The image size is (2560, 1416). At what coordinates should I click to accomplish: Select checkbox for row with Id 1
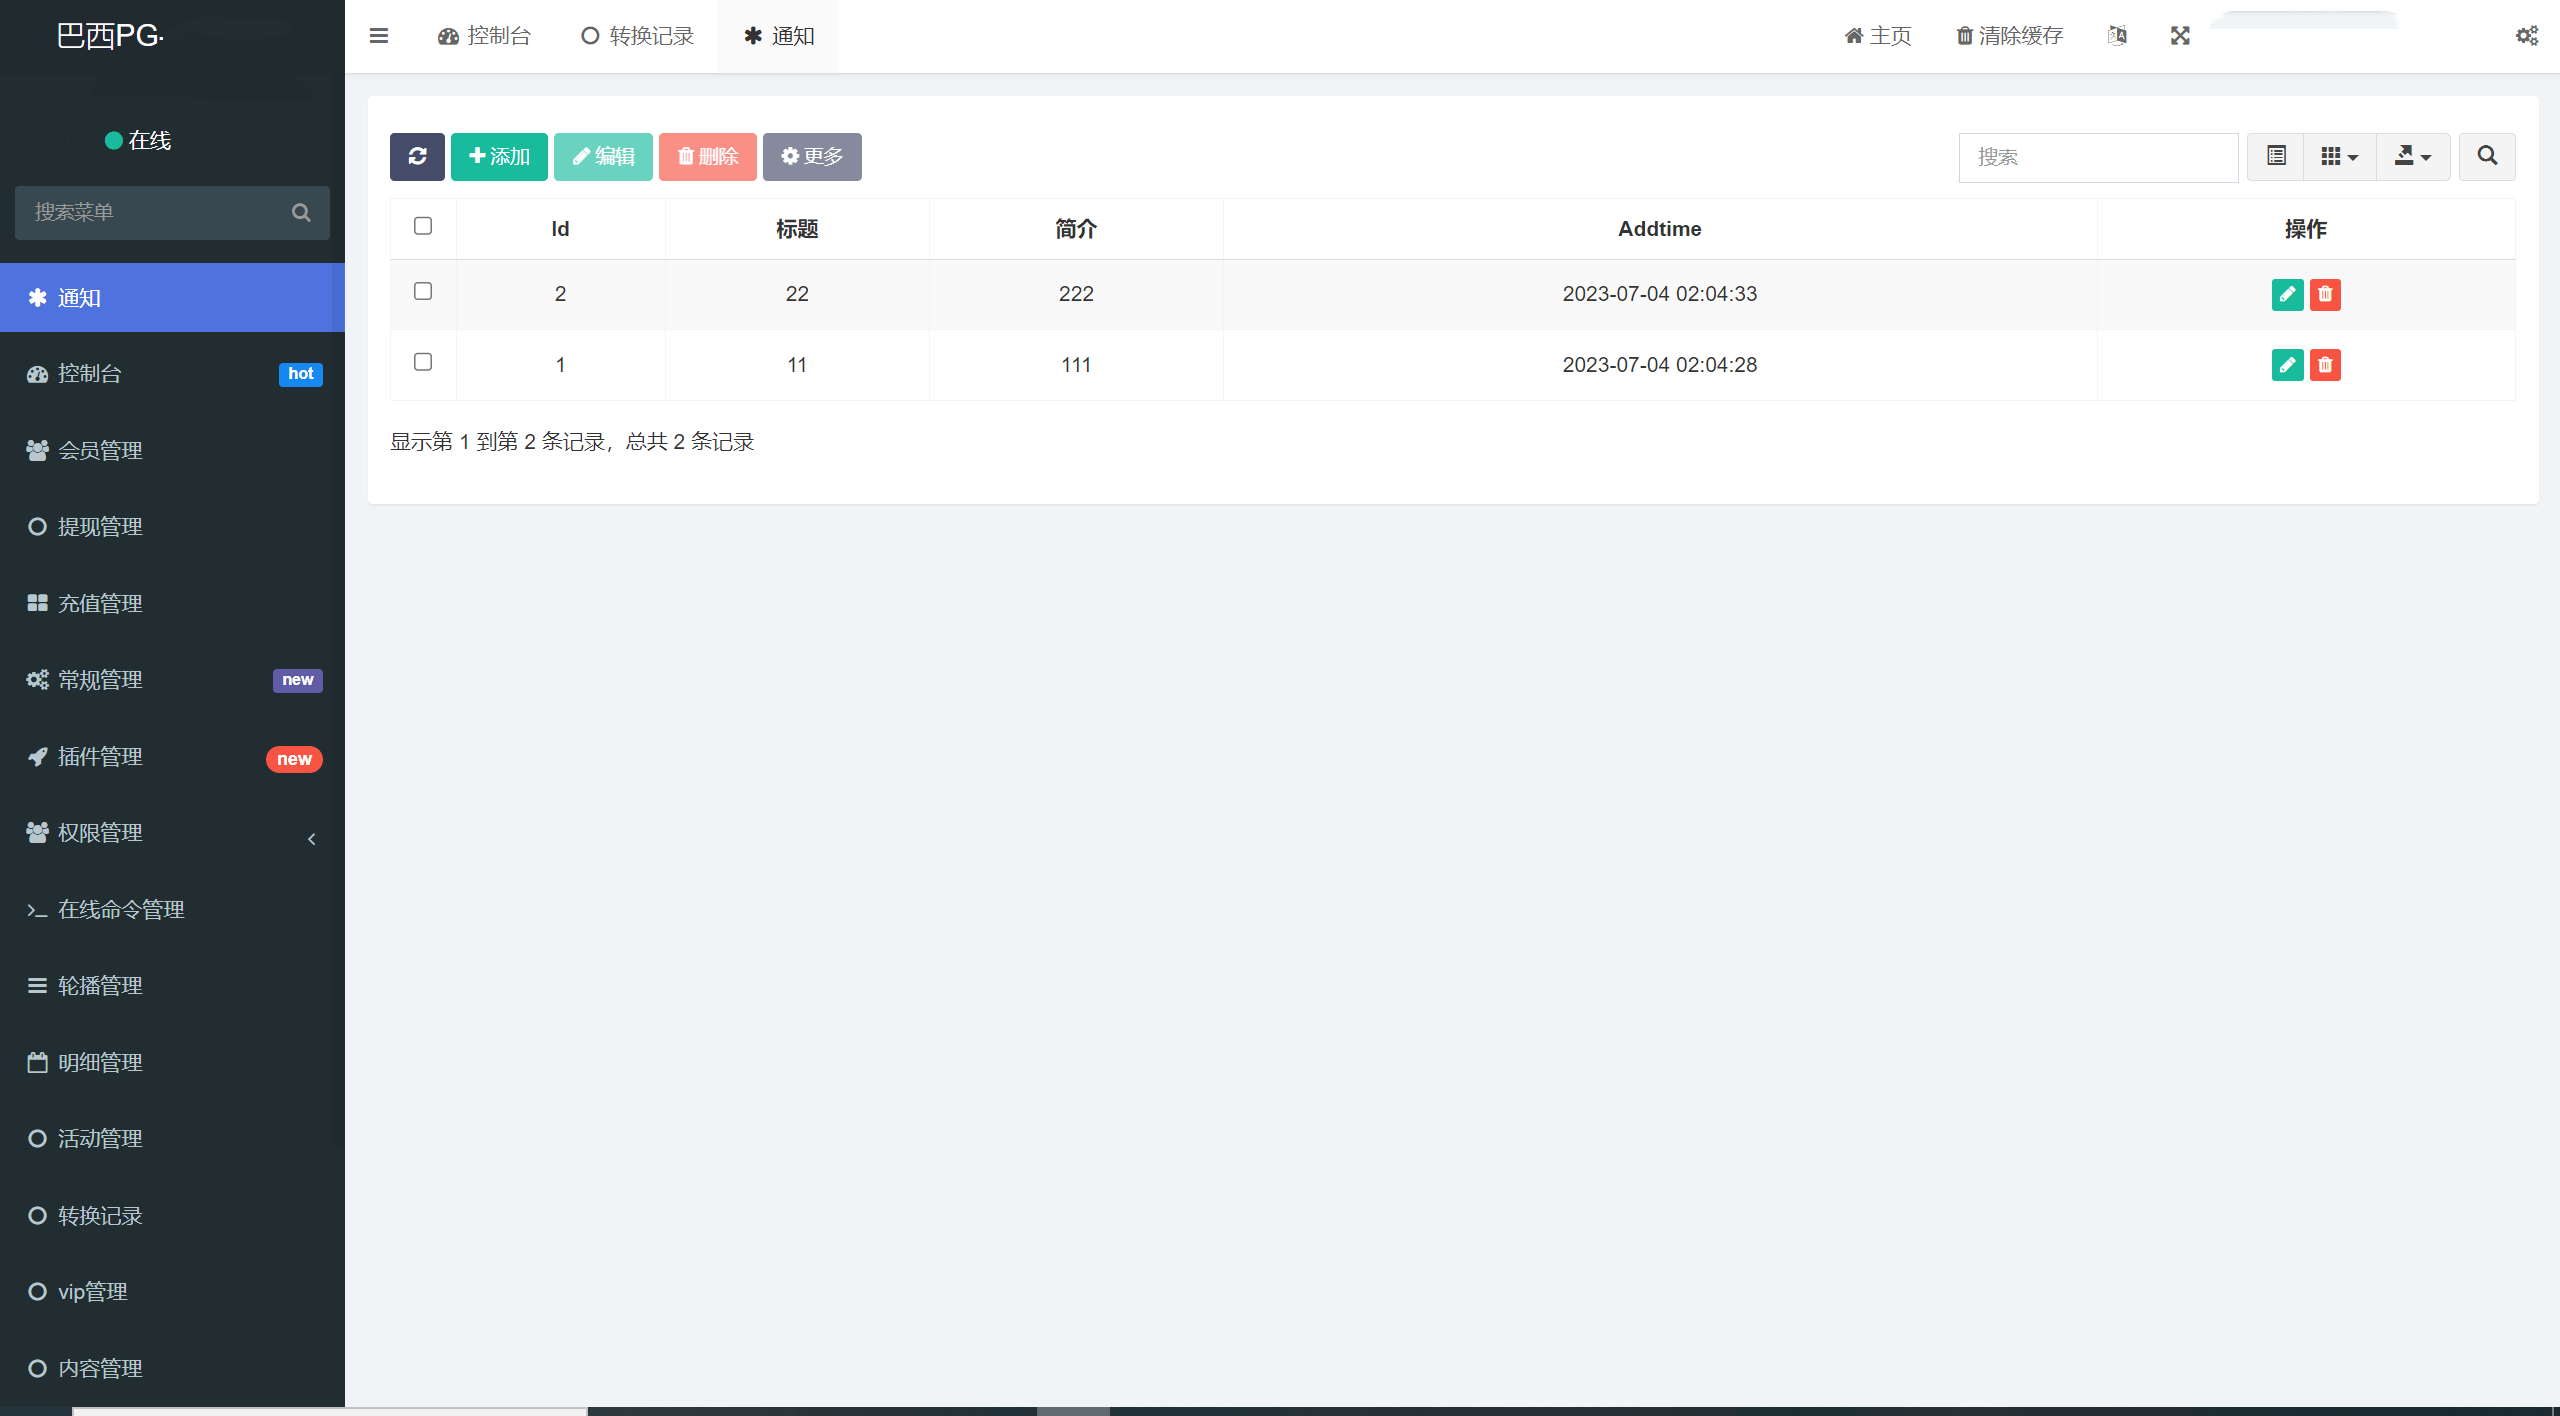(x=423, y=362)
